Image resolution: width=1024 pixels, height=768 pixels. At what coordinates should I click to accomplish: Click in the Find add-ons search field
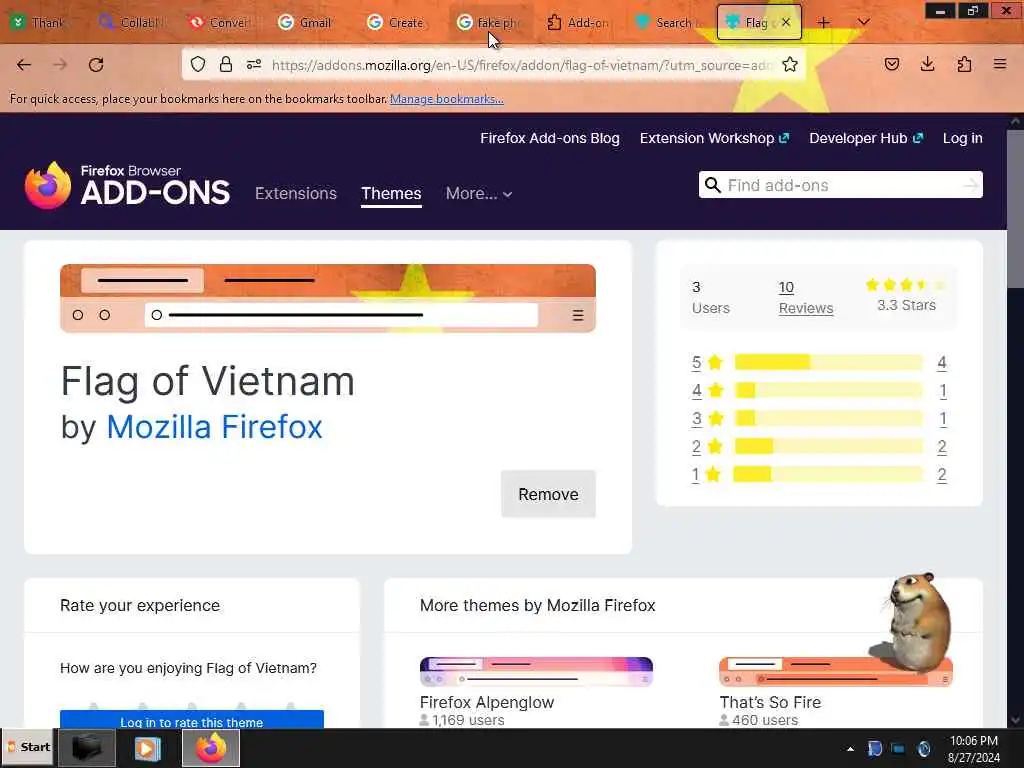click(x=842, y=185)
